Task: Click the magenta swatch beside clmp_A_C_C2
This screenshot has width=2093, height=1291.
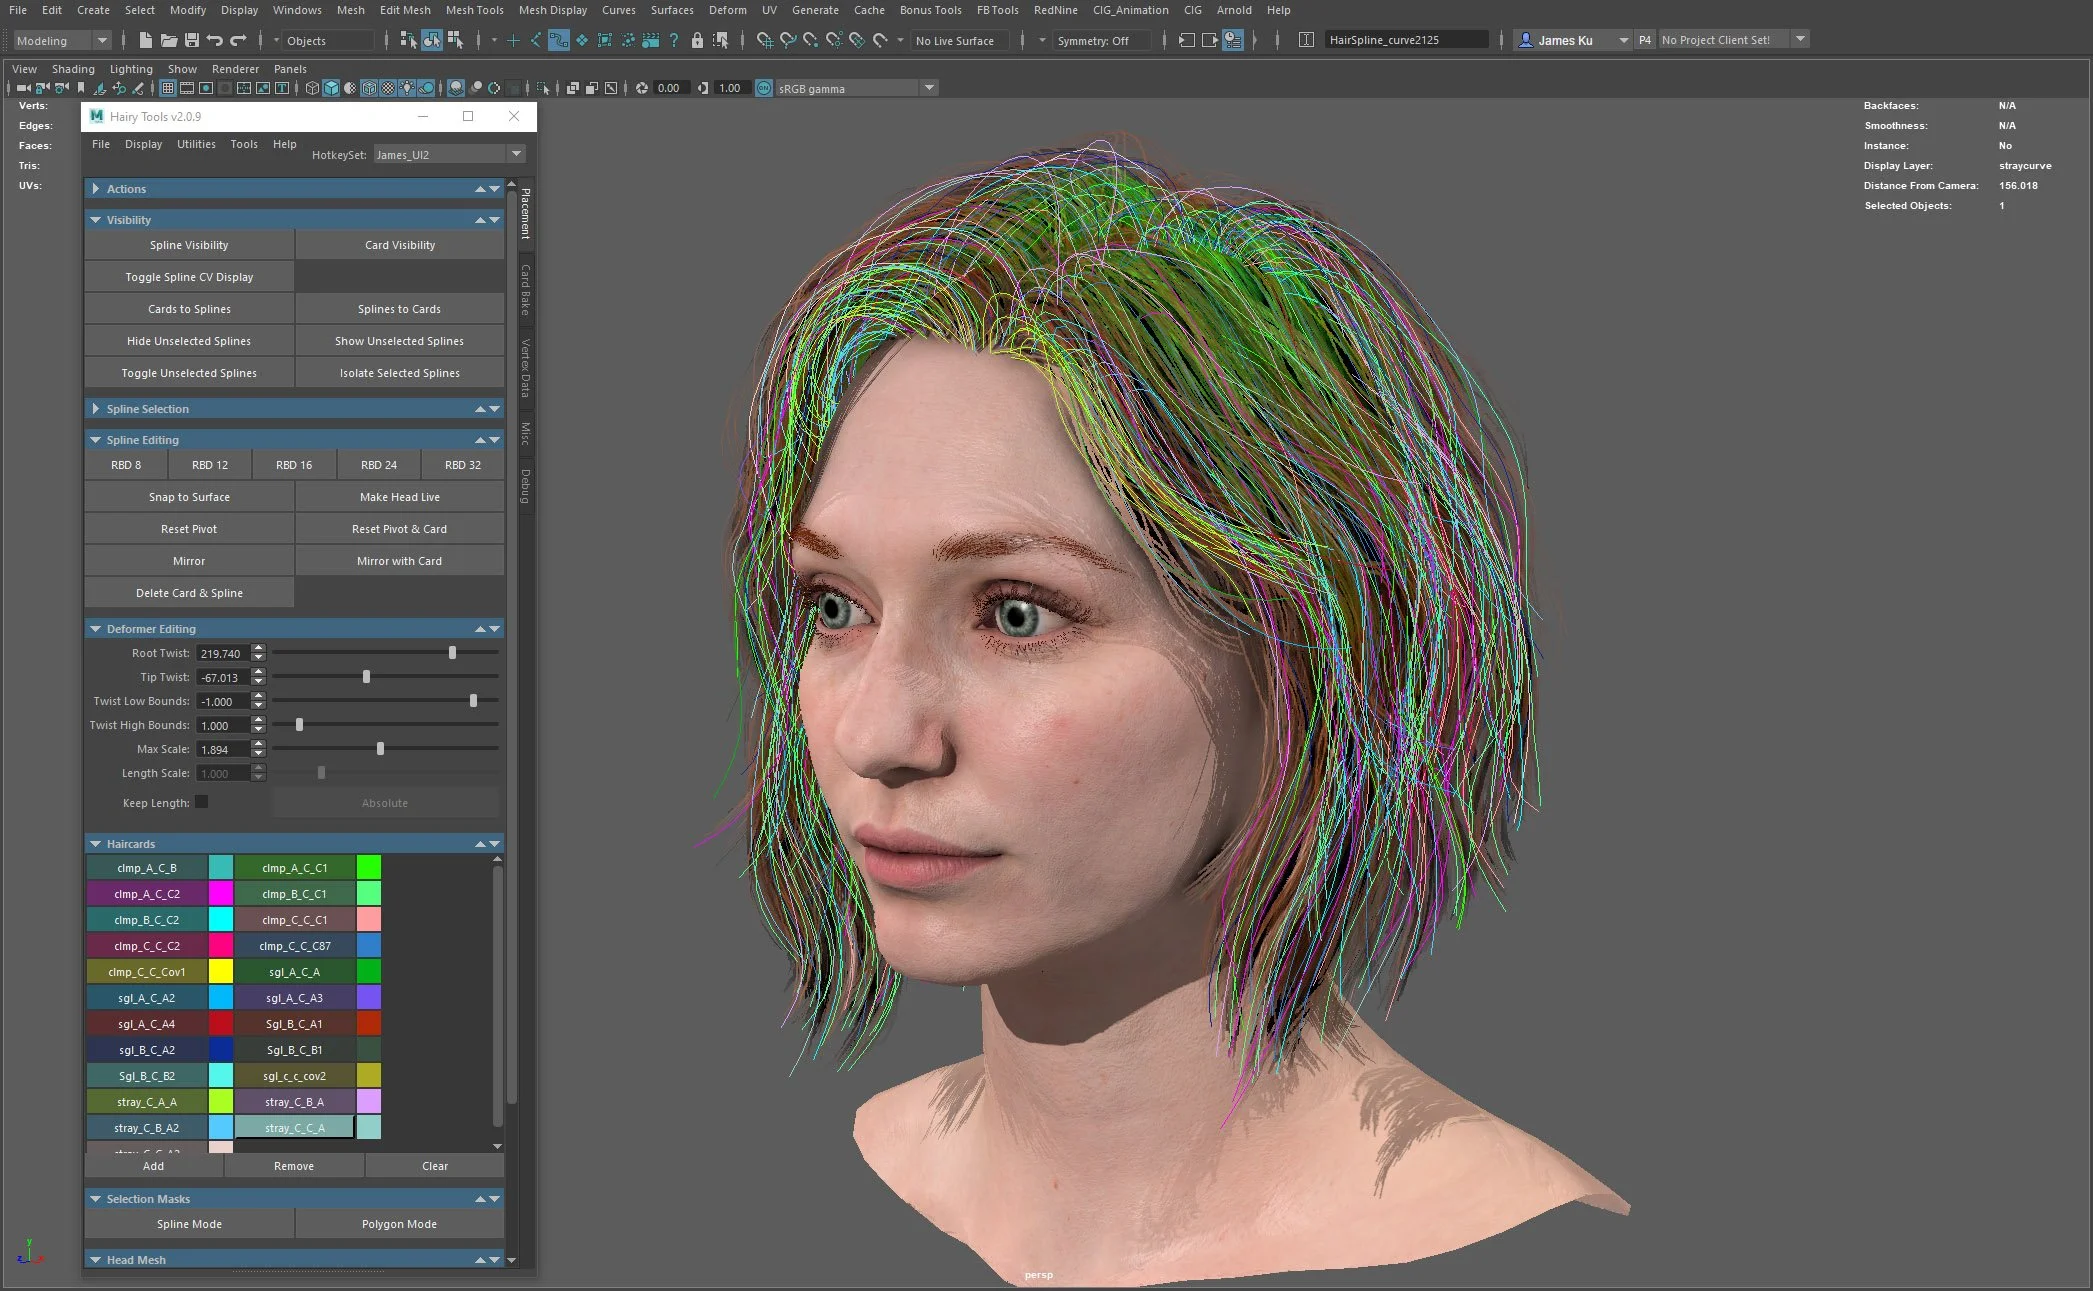Action: [221, 894]
